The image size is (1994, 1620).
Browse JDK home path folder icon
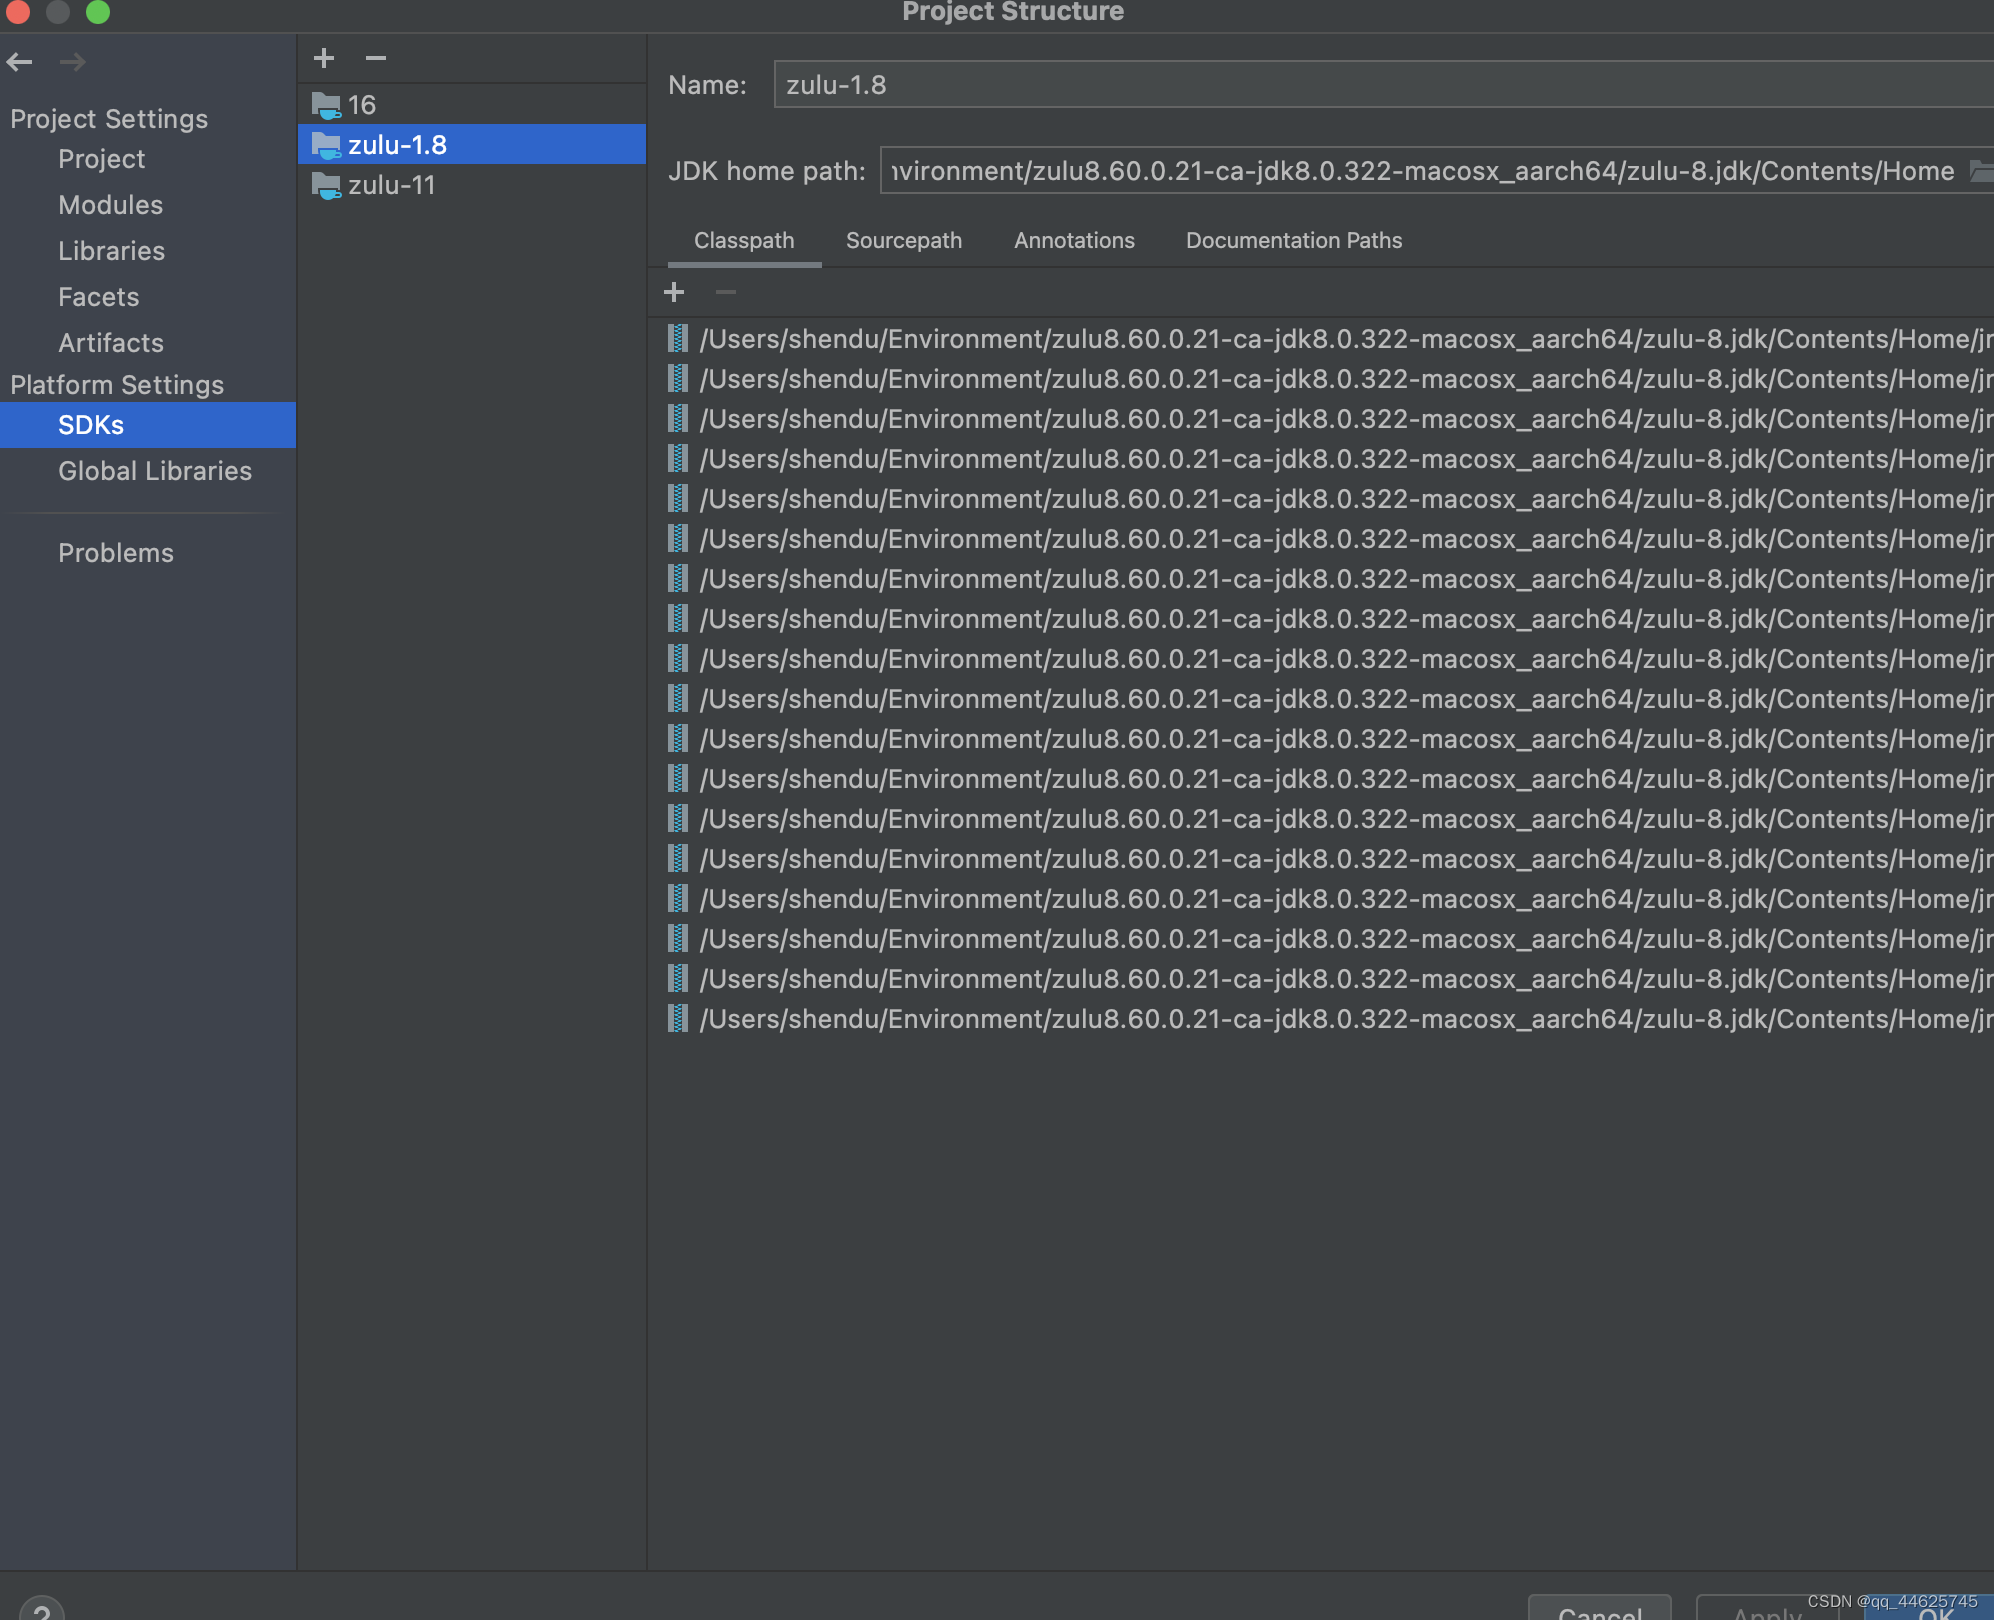click(x=1980, y=171)
